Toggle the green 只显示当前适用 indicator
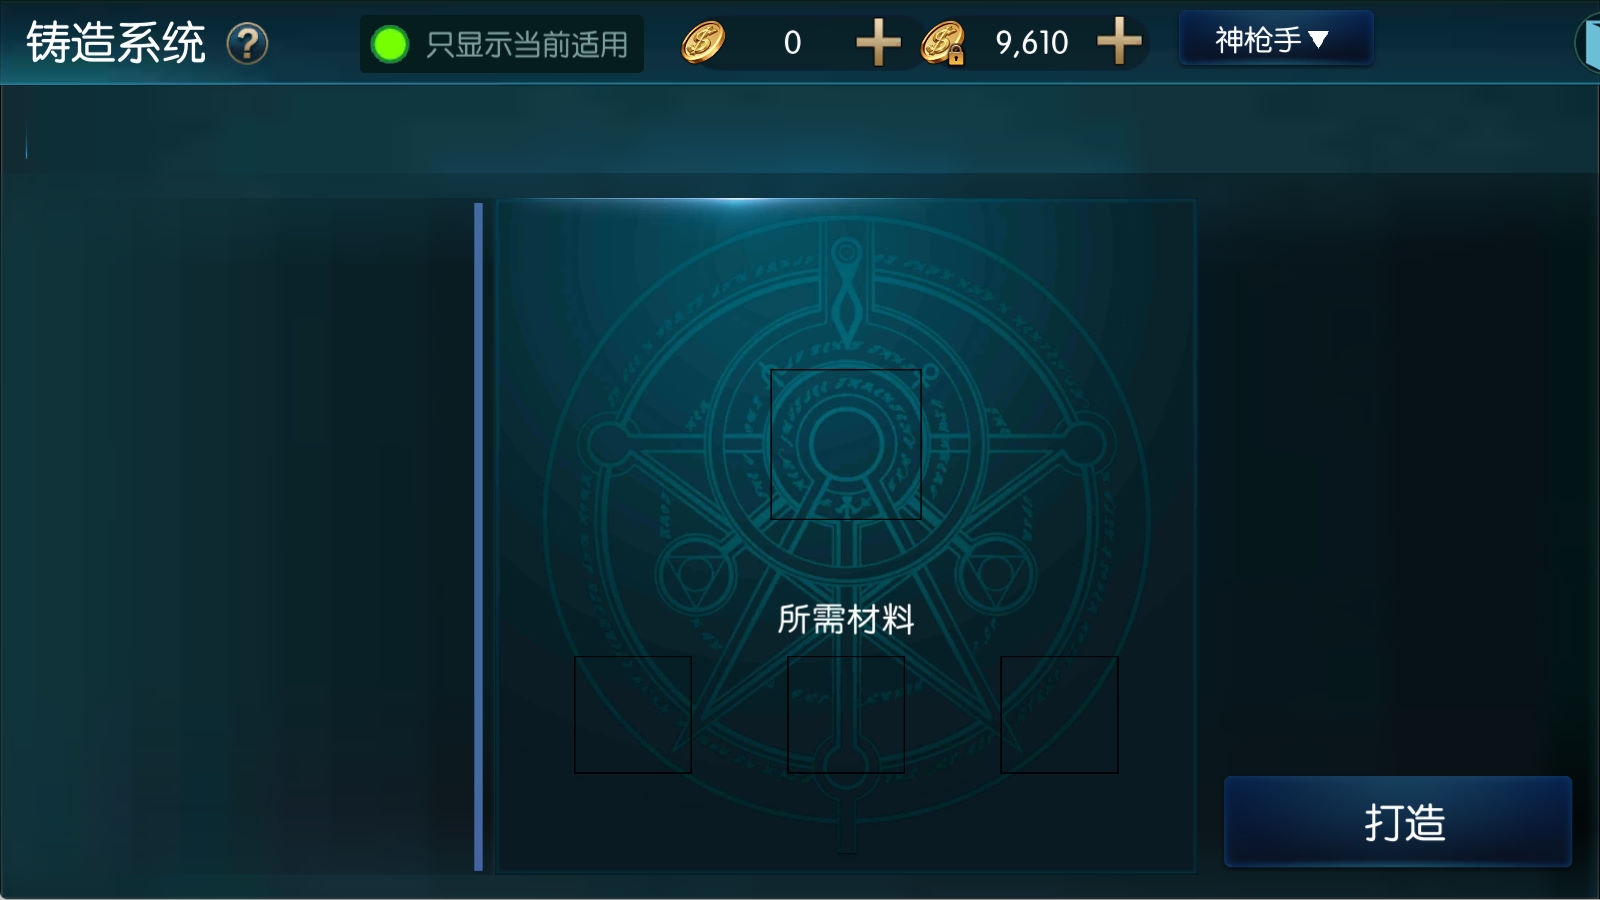 (389, 44)
